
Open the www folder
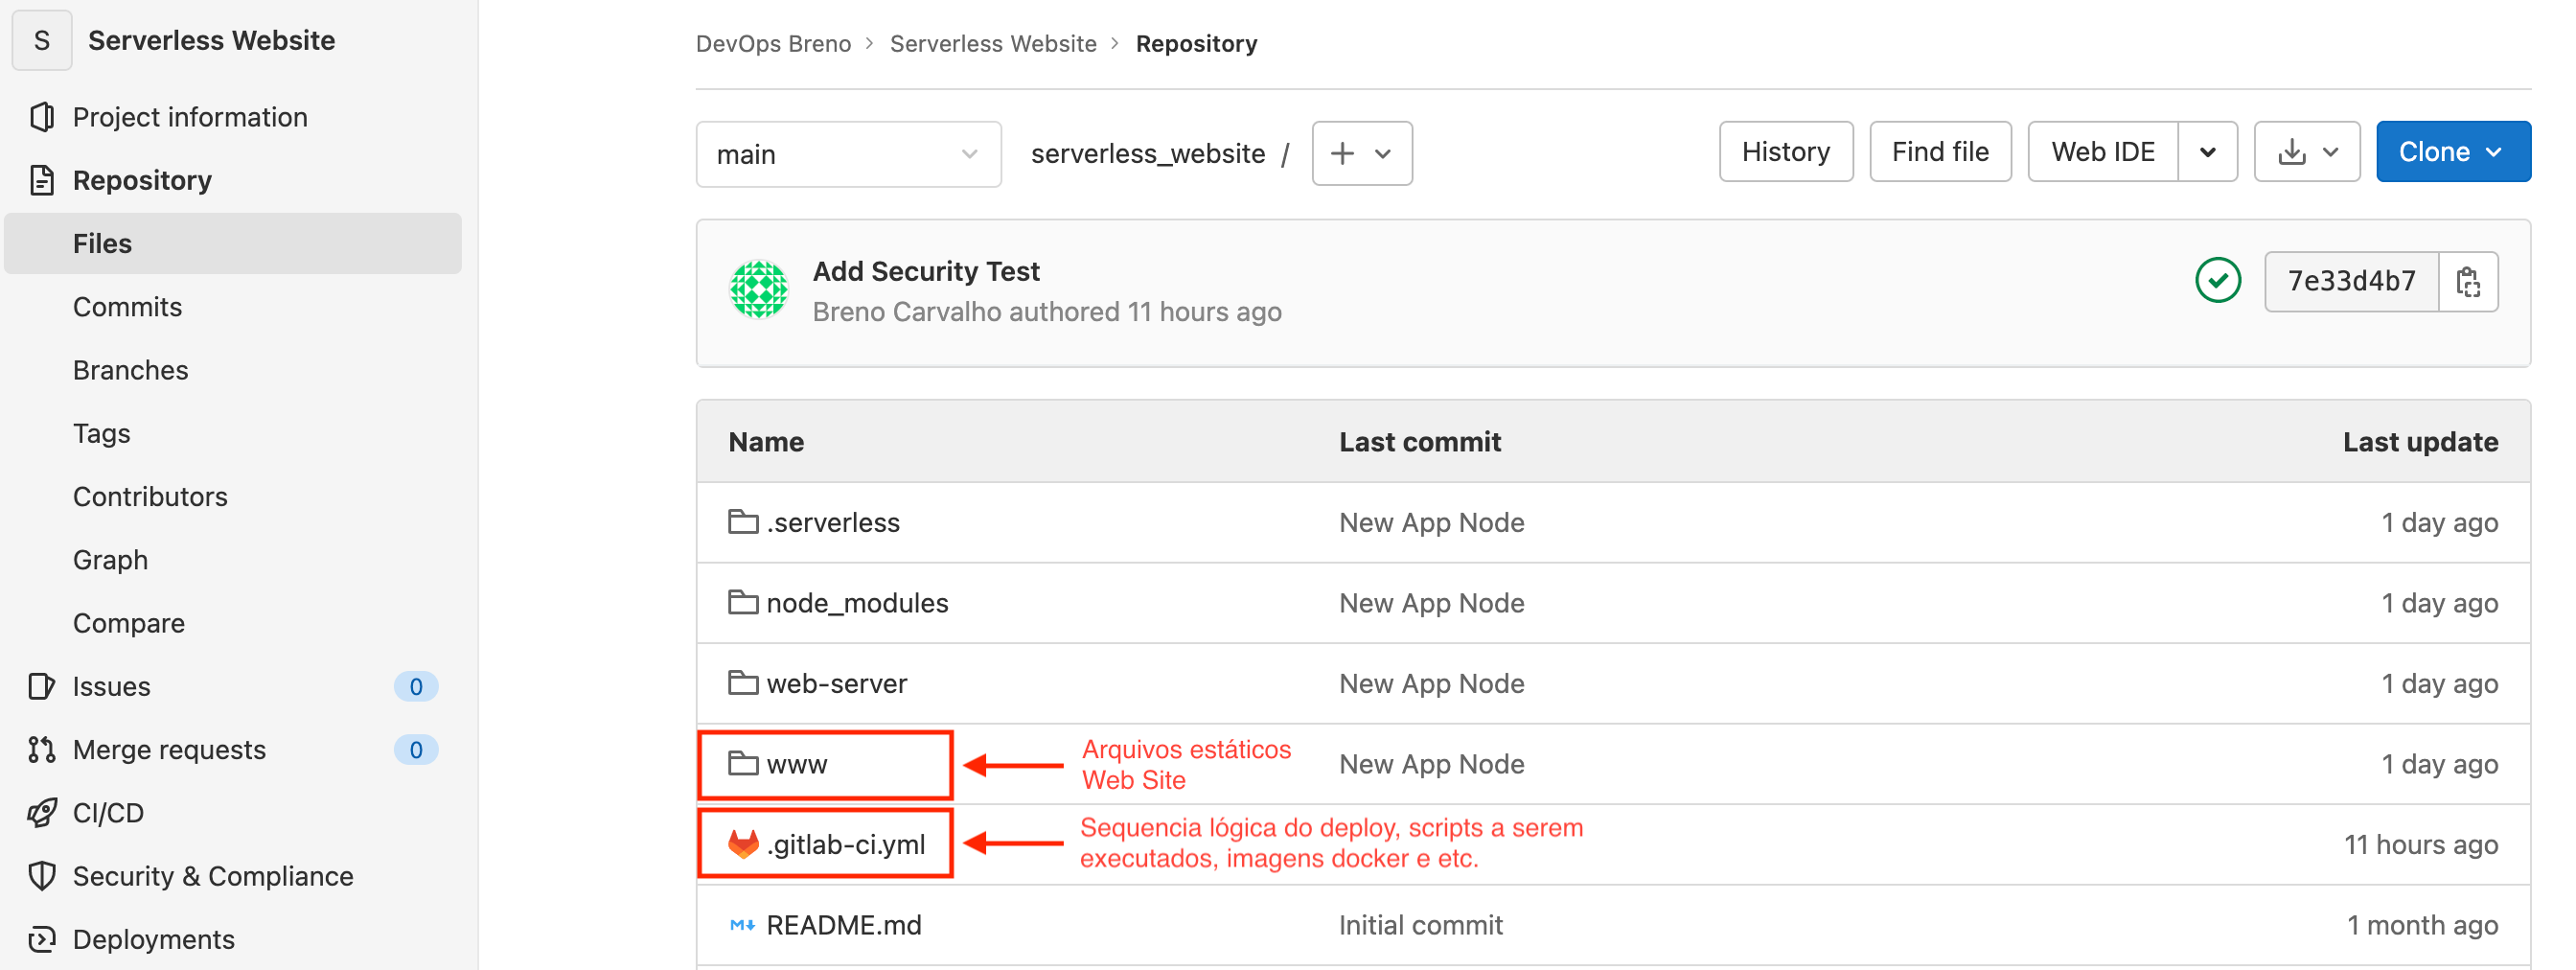pos(796,765)
